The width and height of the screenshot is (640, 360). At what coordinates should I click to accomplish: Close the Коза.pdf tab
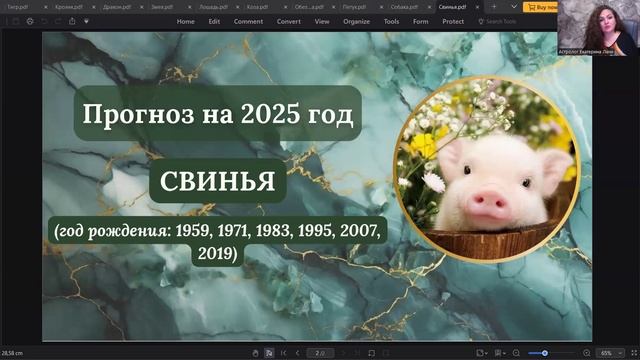click(285, 7)
